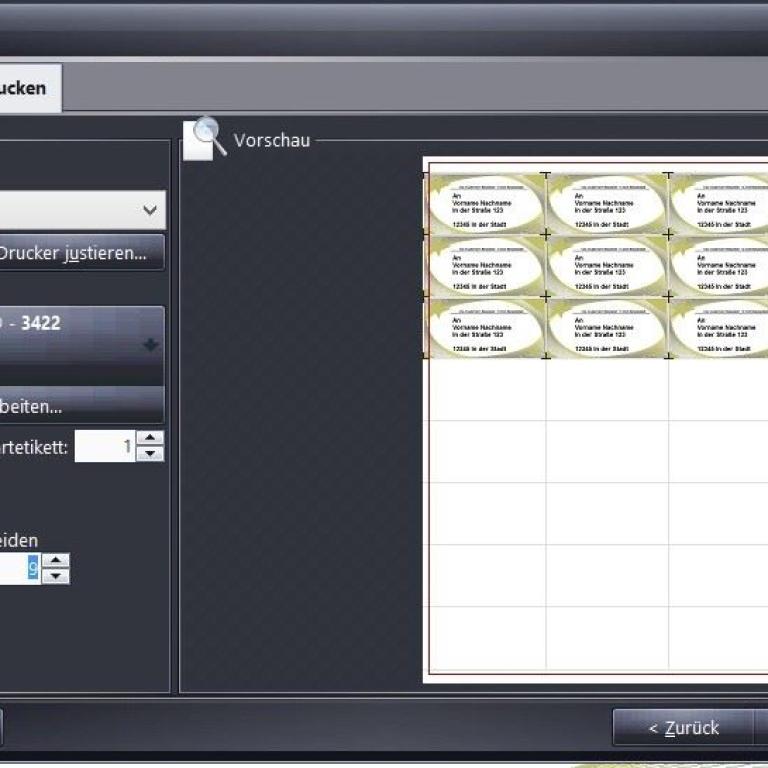The height and width of the screenshot is (768, 768).
Task: Click the first empty cell under the printed labels
Action: [486, 390]
